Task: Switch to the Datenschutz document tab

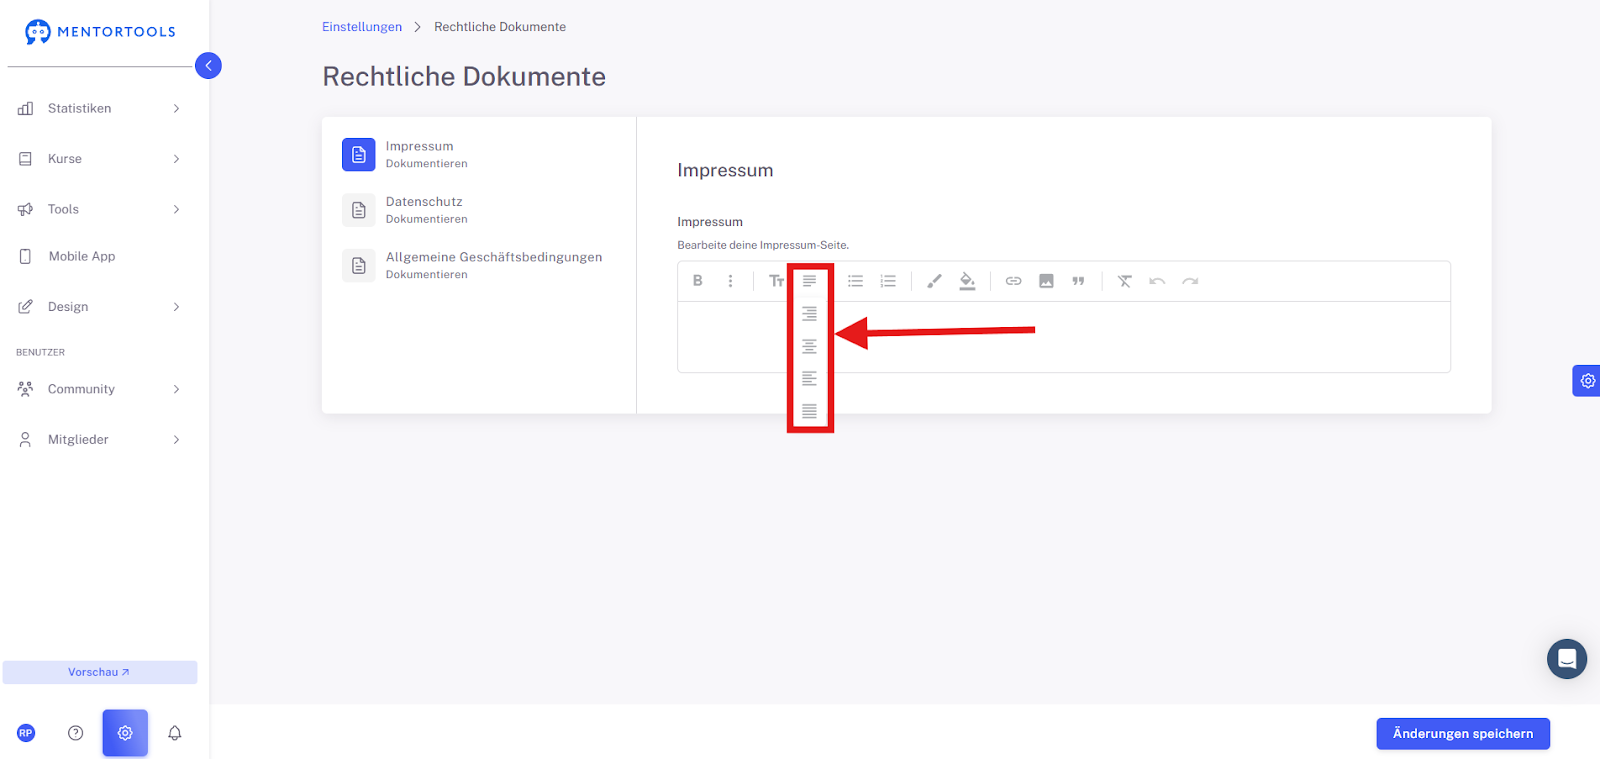Action: click(479, 210)
